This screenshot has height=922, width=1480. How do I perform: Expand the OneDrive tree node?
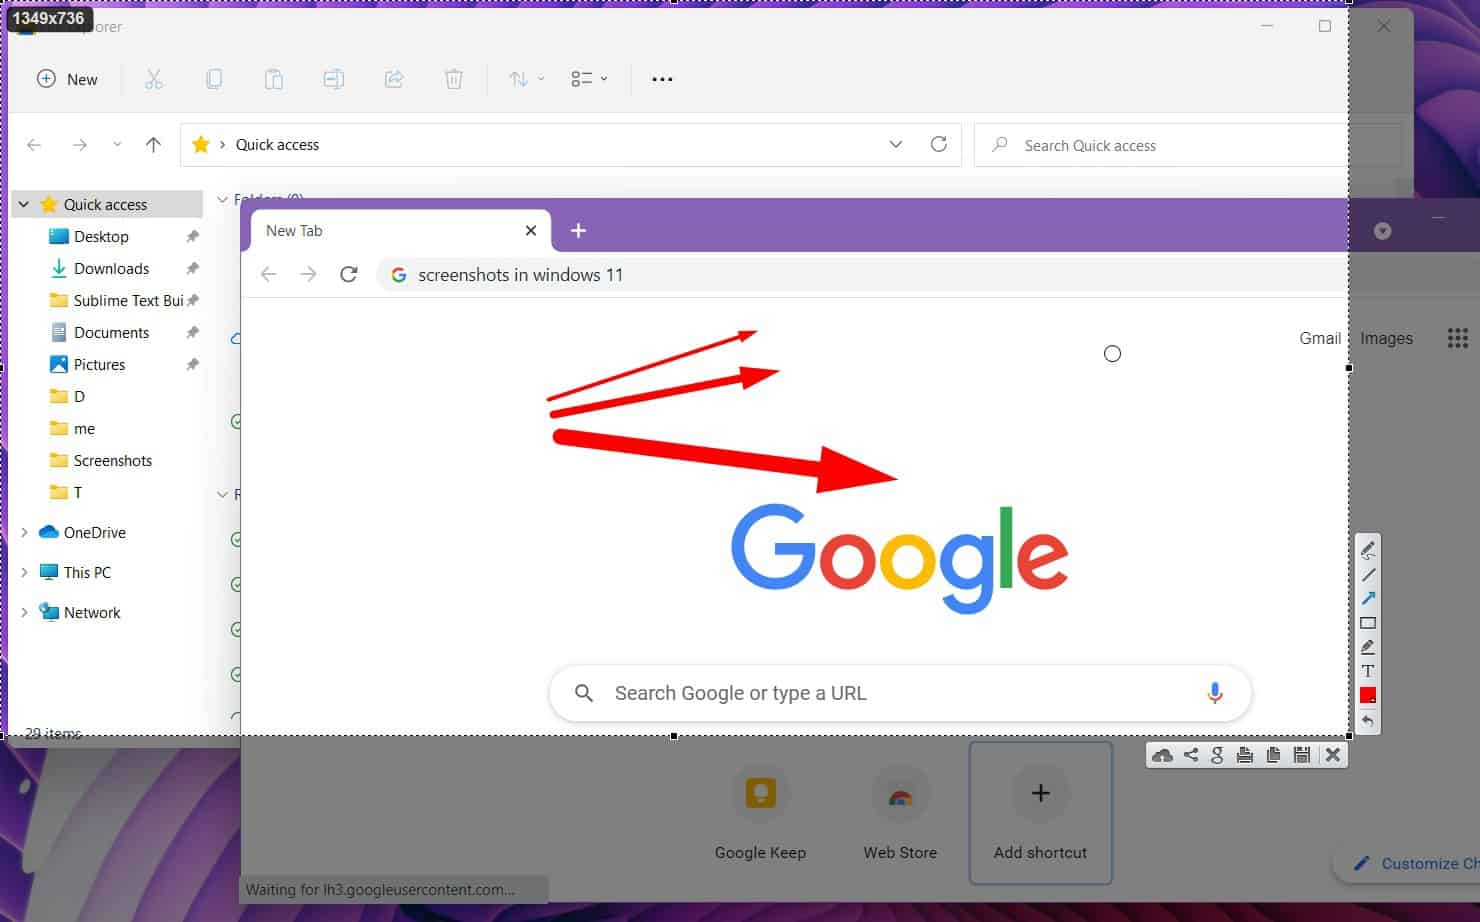coord(24,533)
